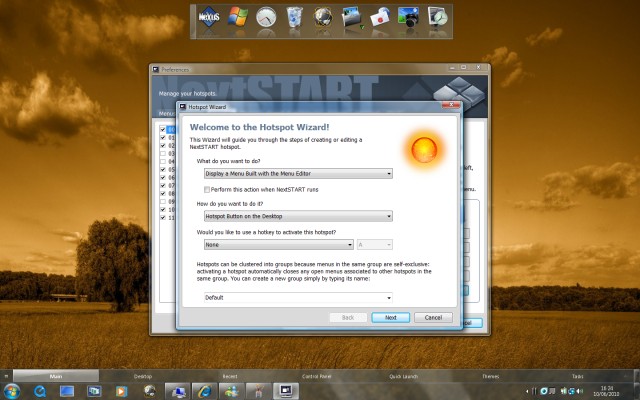
Task: Click the camera icon in dock
Action: pyautogui.click(x=408, y=16)
